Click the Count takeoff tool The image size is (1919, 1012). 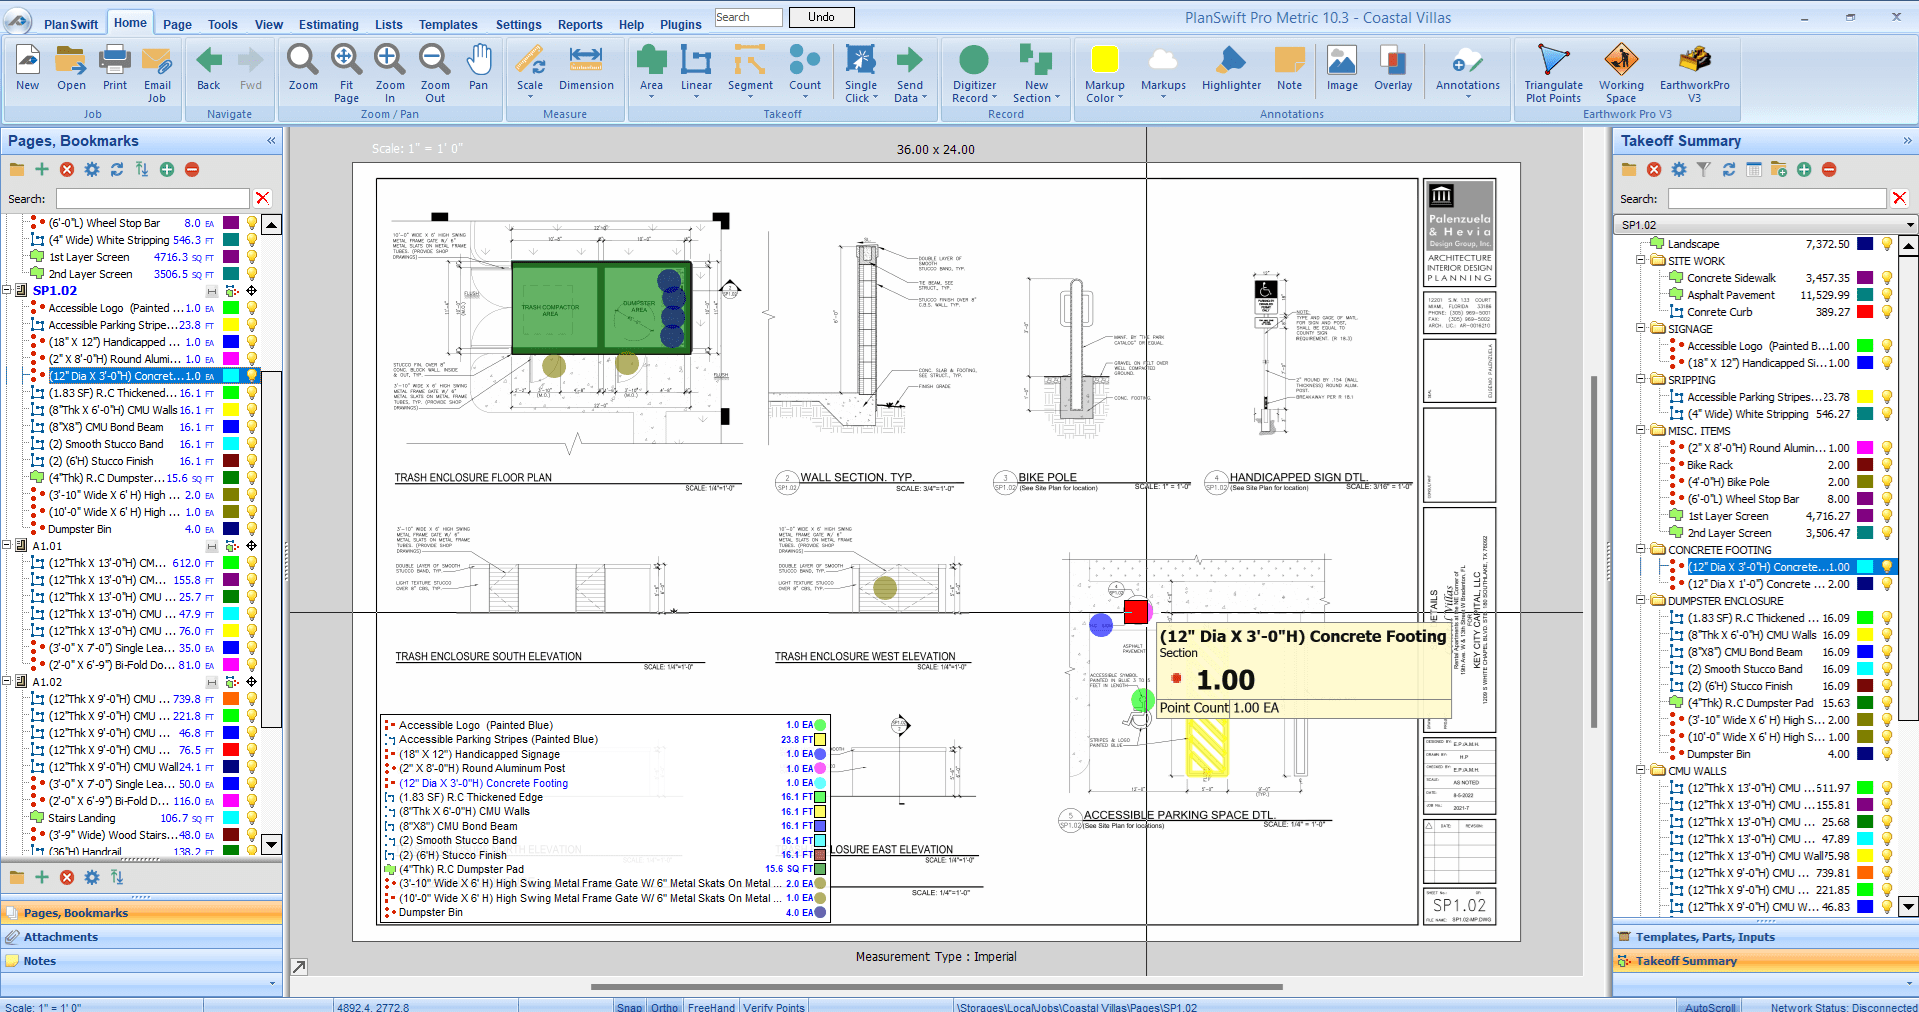click(x=804, y=68)
